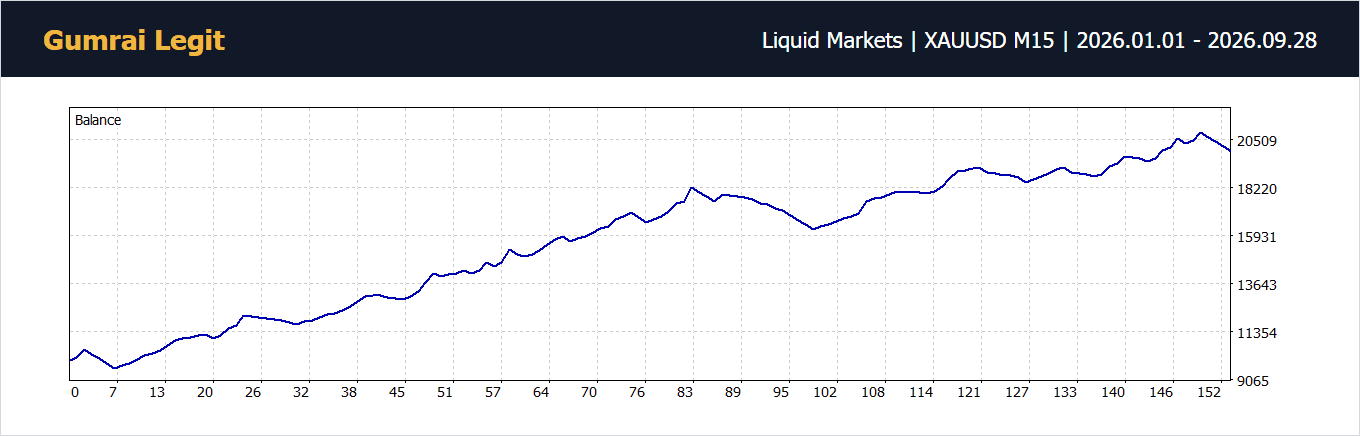Click the 83 x-axis label

pyautogui.click(x=685, y=393)
